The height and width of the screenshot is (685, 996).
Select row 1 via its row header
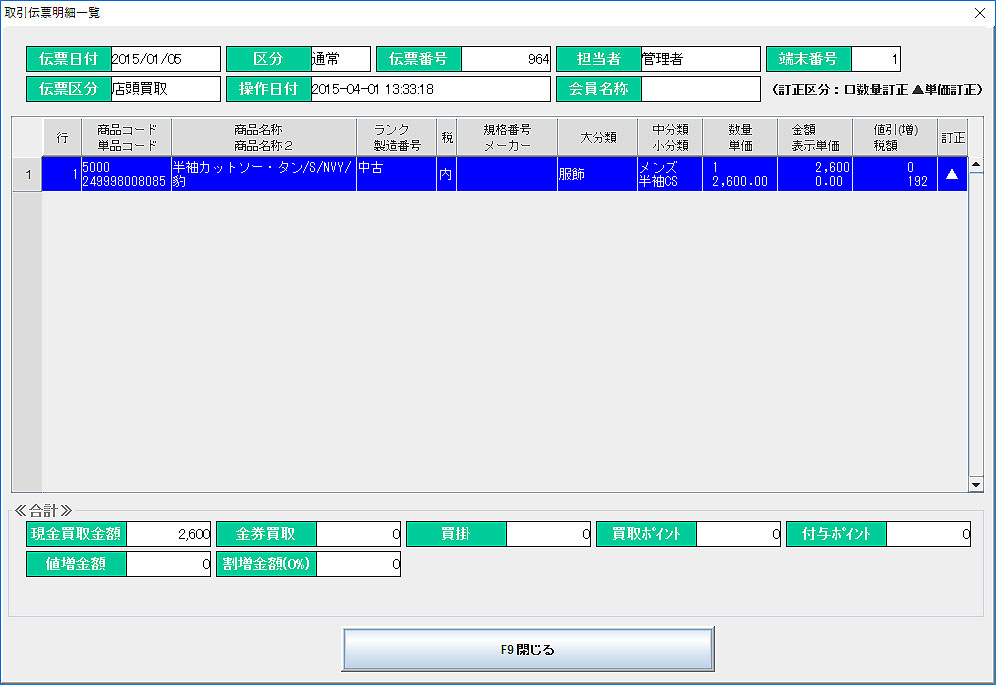point(27,174)
